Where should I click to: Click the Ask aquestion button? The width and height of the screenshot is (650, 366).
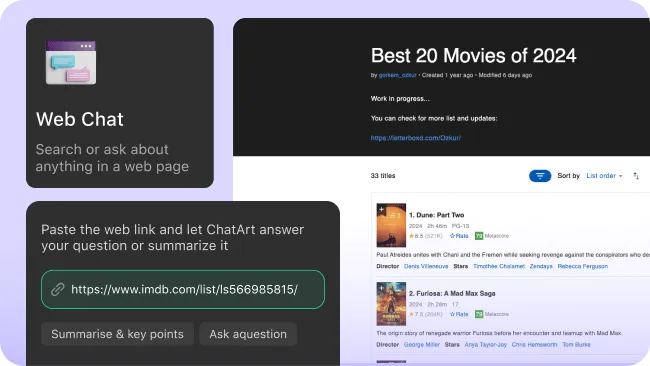tap(248, 334)
